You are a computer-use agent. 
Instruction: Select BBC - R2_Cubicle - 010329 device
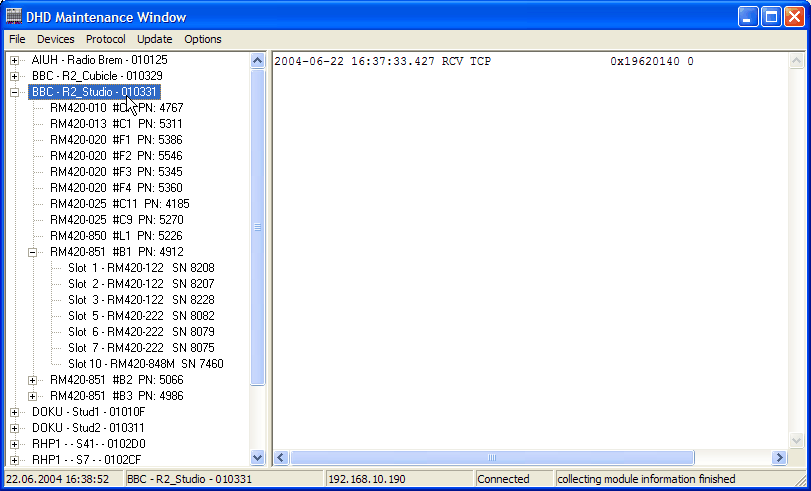[97, 76]
